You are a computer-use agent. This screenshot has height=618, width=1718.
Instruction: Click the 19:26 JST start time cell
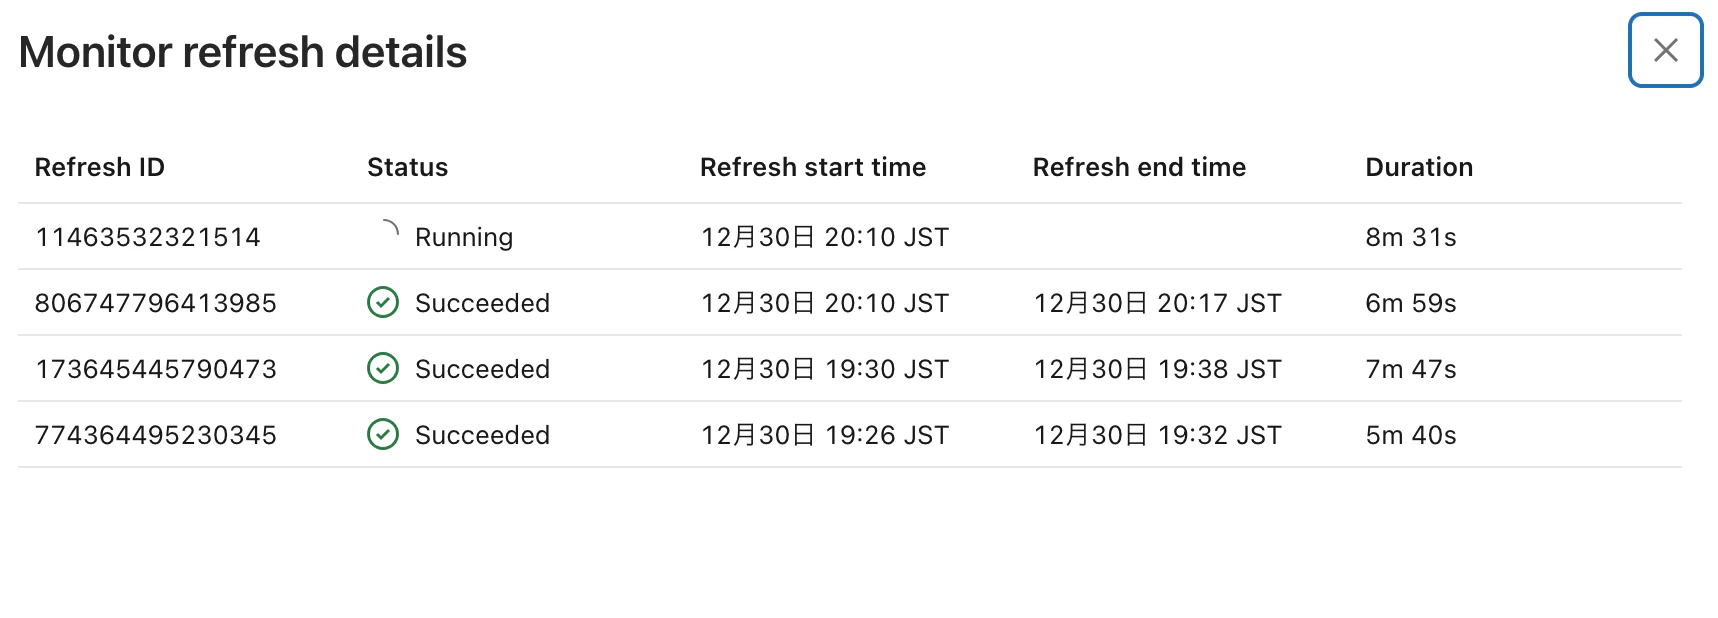pos(825,435)
